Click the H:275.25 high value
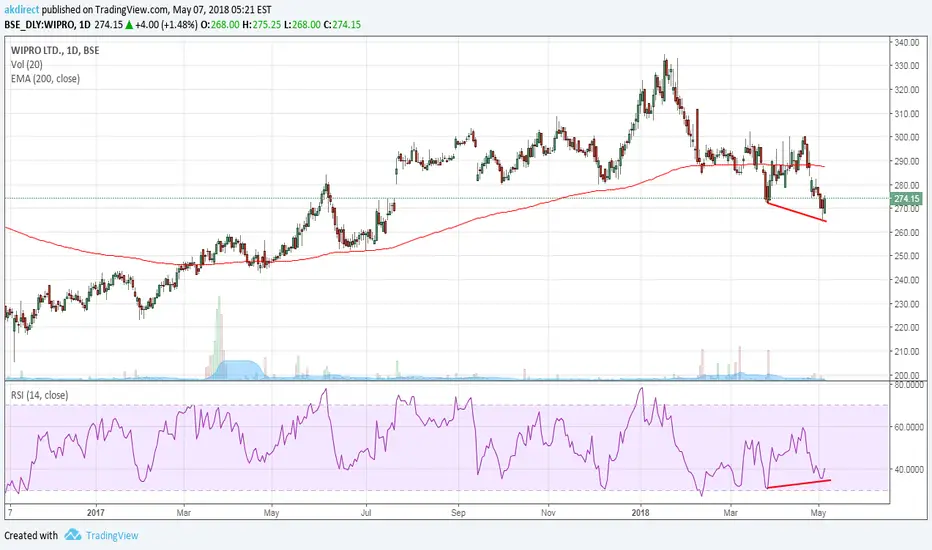Image resolution: width=932 pixels, height=550 pixels. pos(262,24)
